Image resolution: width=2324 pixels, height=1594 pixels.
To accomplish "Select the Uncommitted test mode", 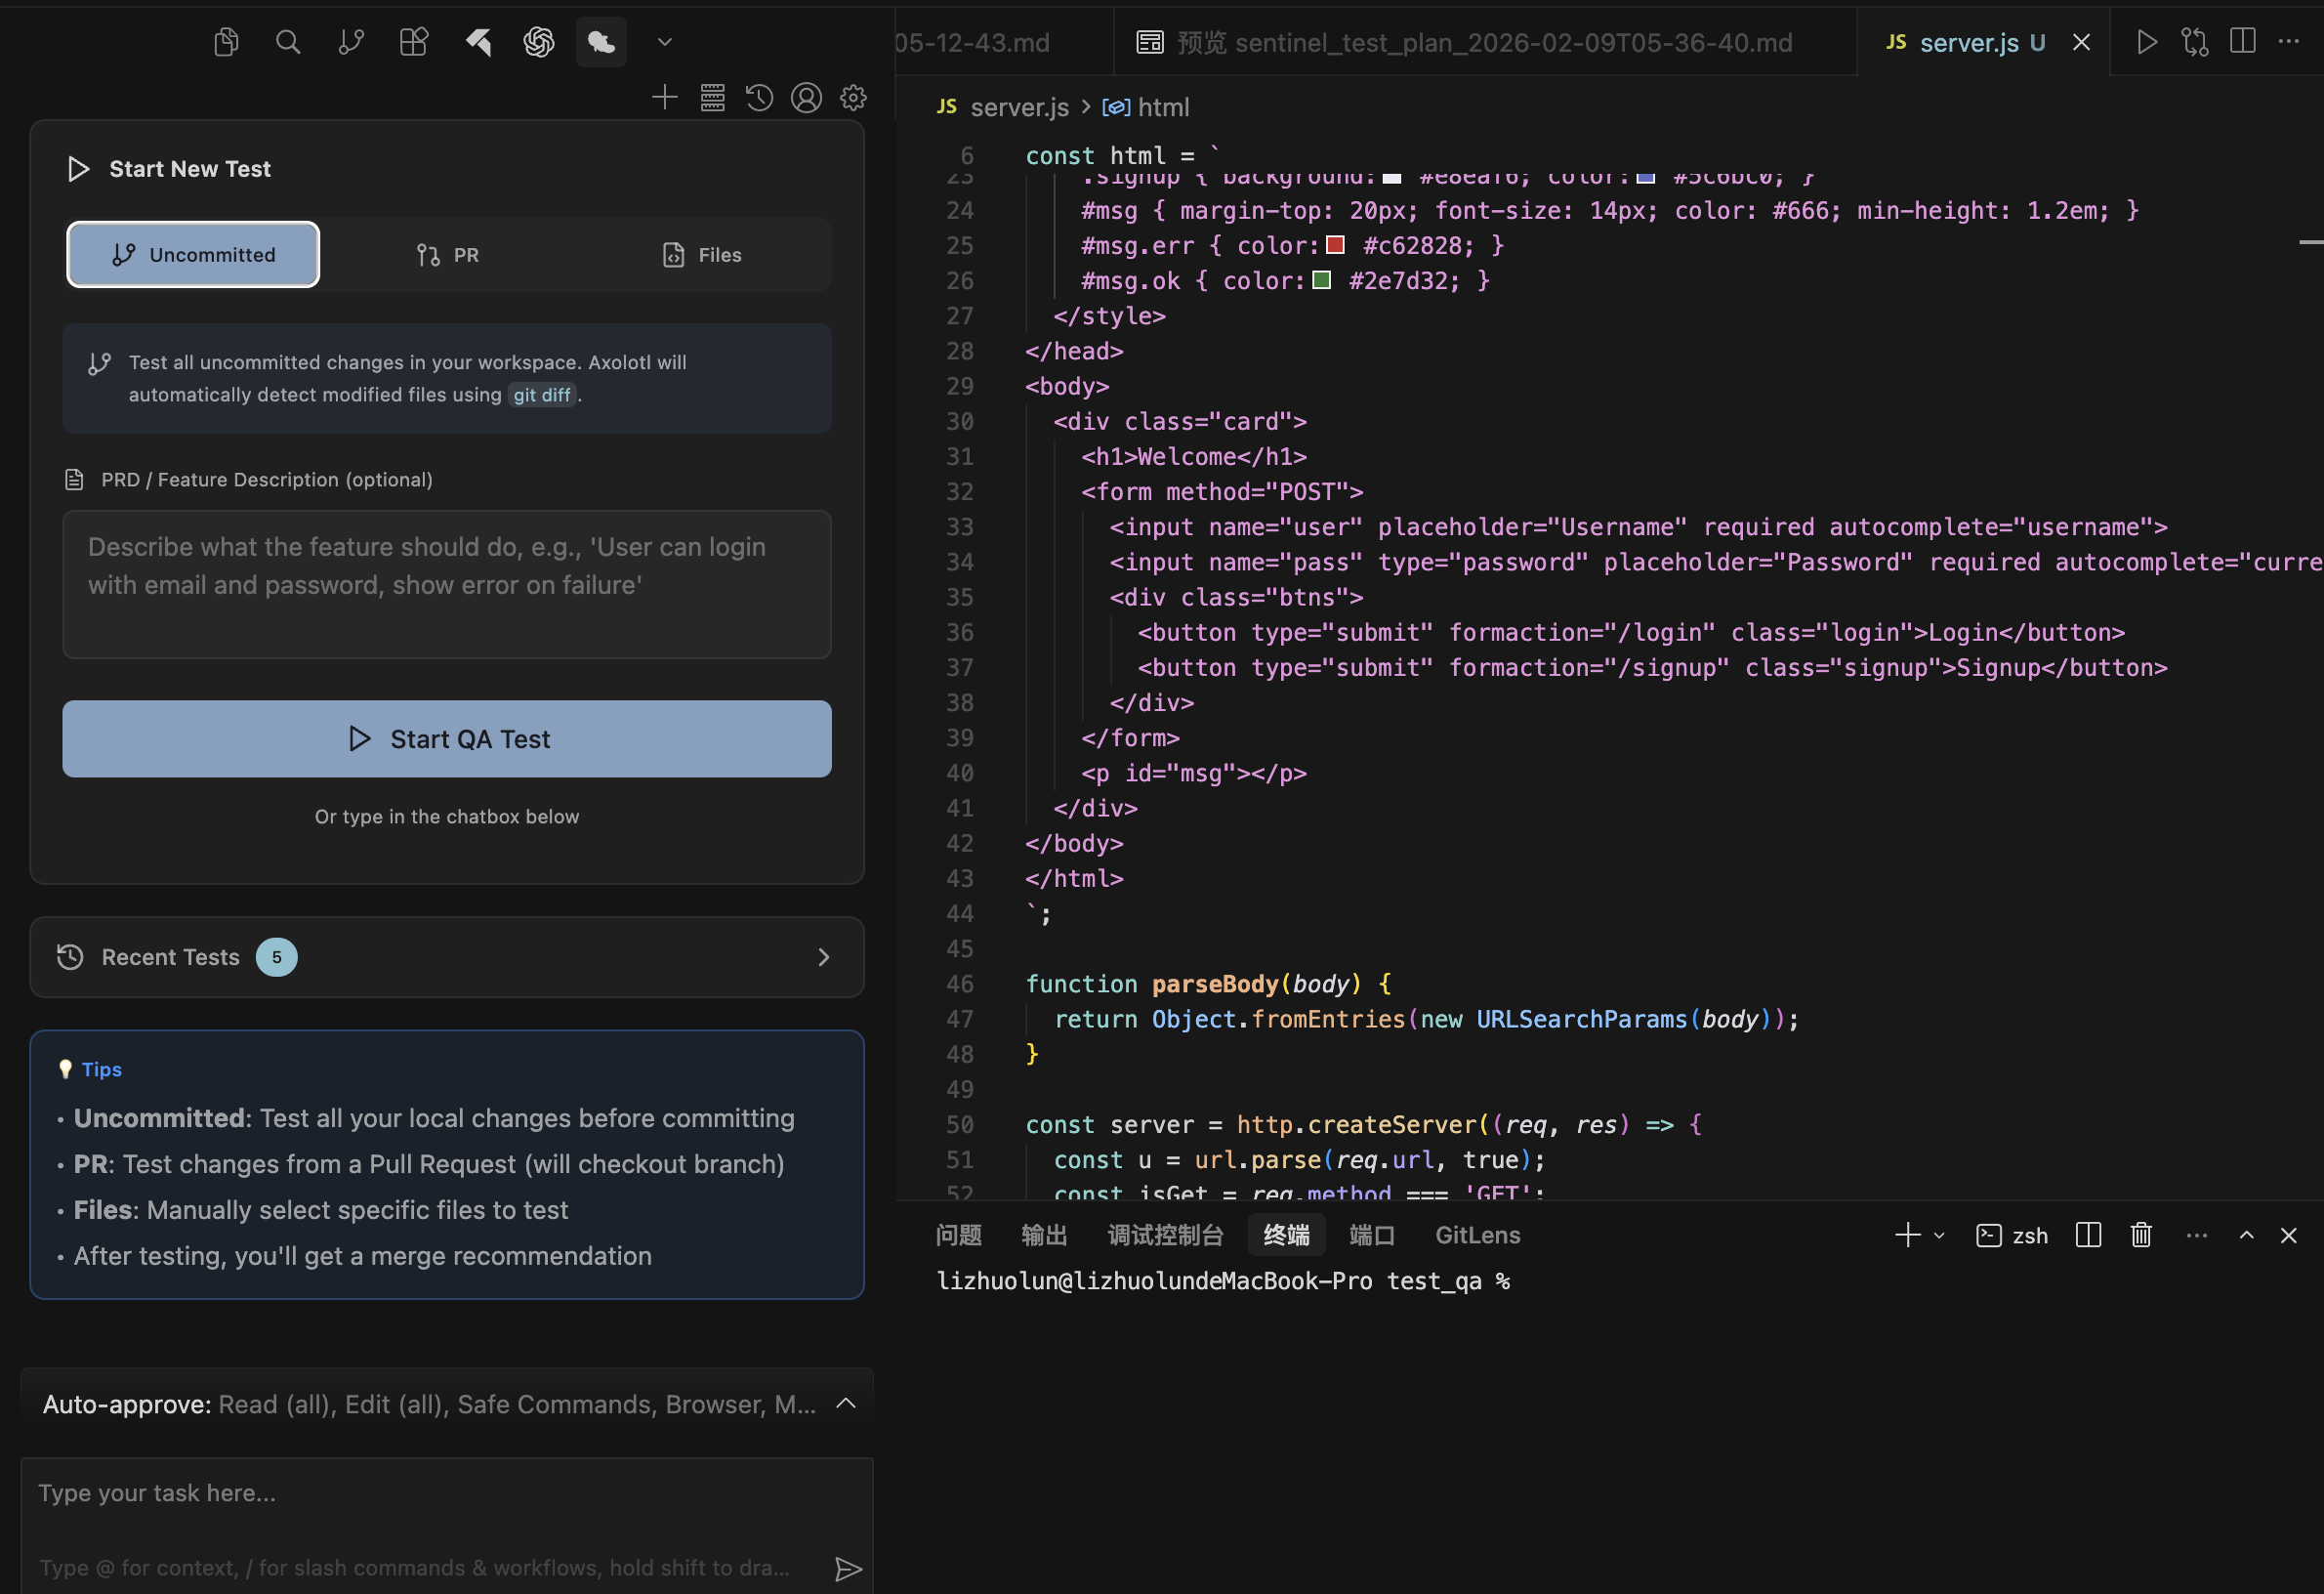I will [193, 255].
